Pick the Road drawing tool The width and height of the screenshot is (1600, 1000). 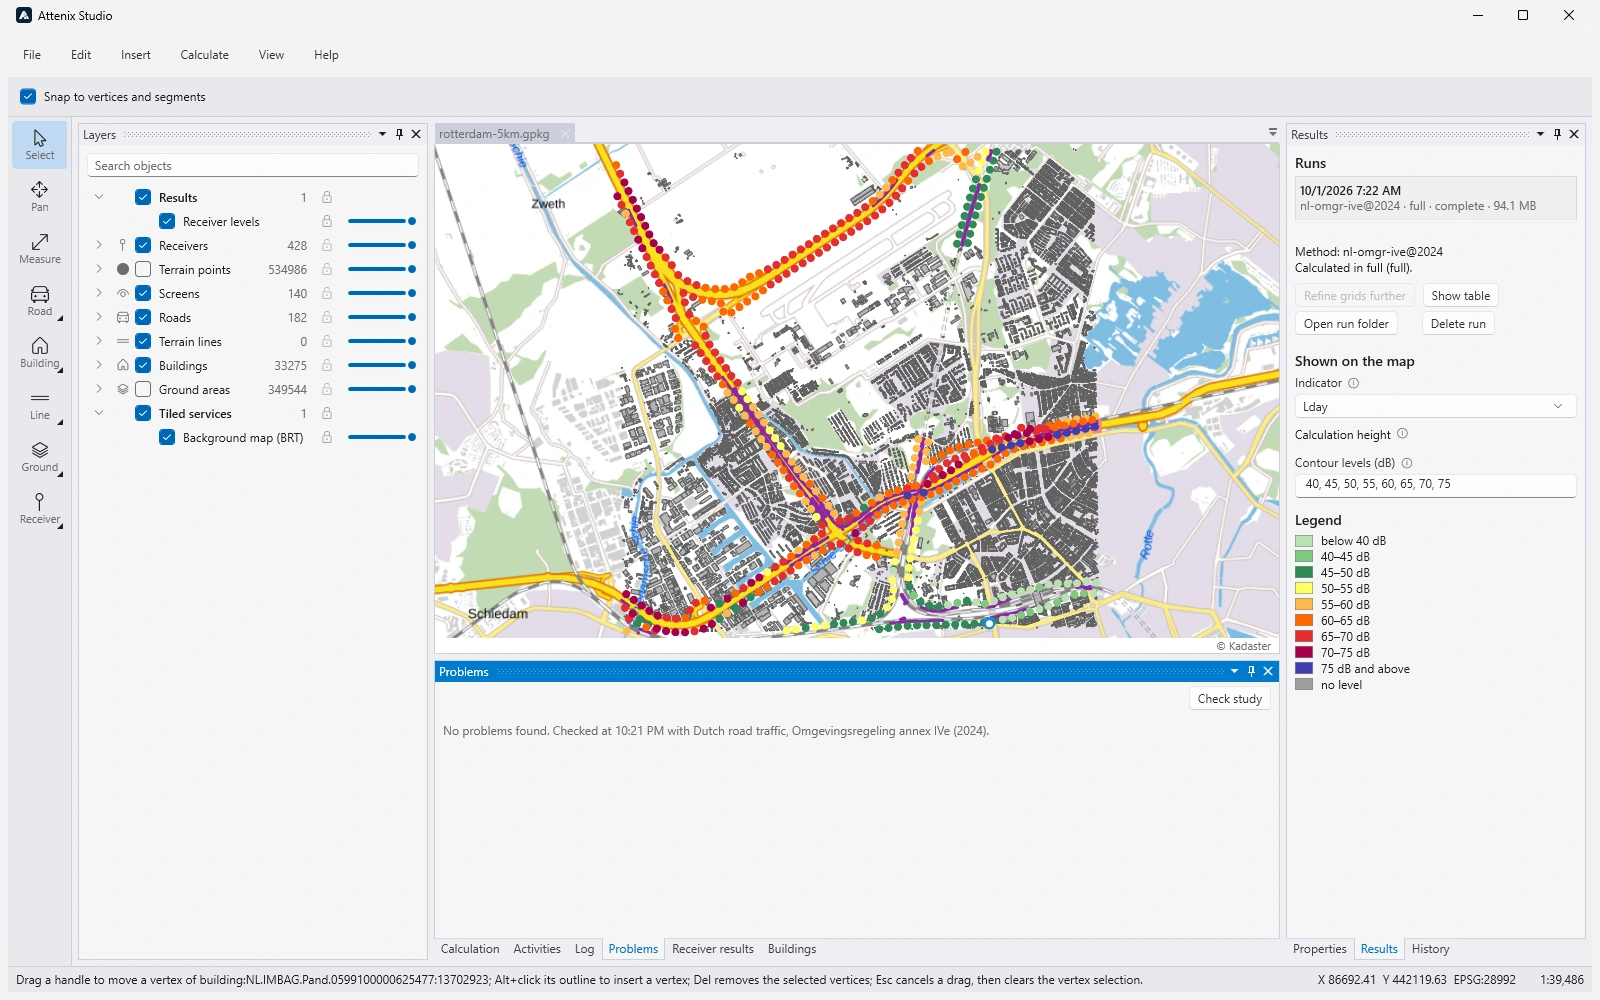click(x=40, y=301)
